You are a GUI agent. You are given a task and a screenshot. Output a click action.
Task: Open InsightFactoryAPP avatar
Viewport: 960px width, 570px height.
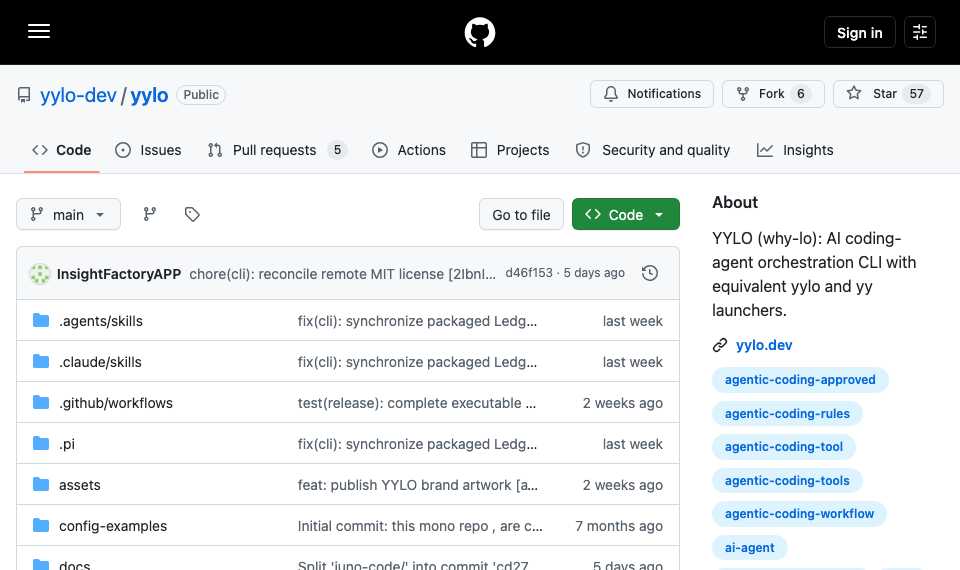pos(40,274)
